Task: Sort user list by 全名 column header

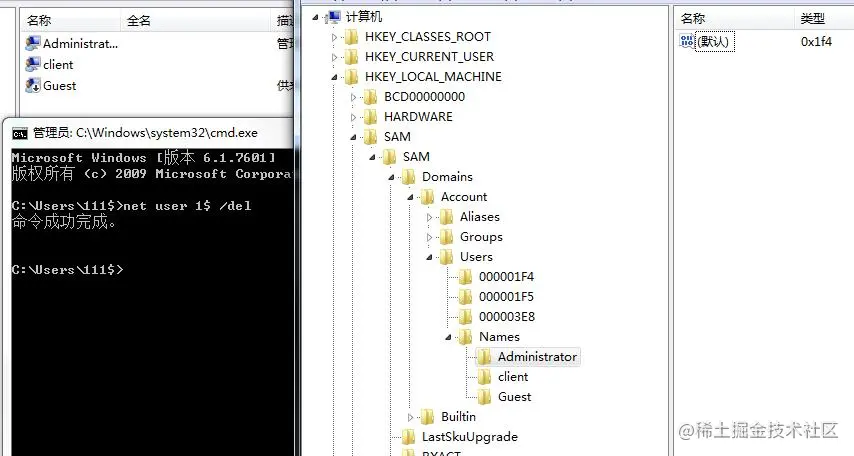Action: (x=196, y=21)
